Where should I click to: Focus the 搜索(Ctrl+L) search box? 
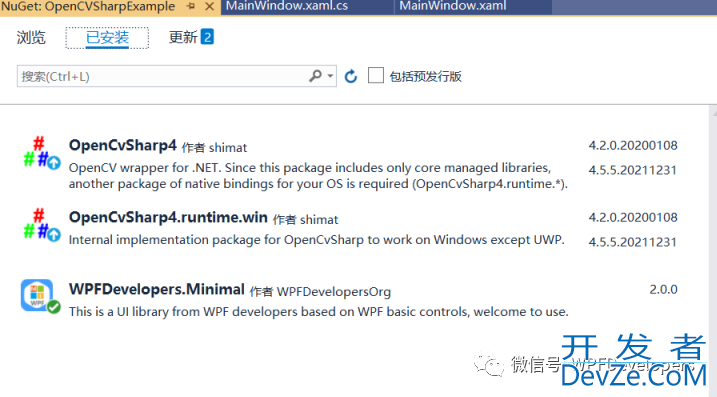click(x=177, y=76)
